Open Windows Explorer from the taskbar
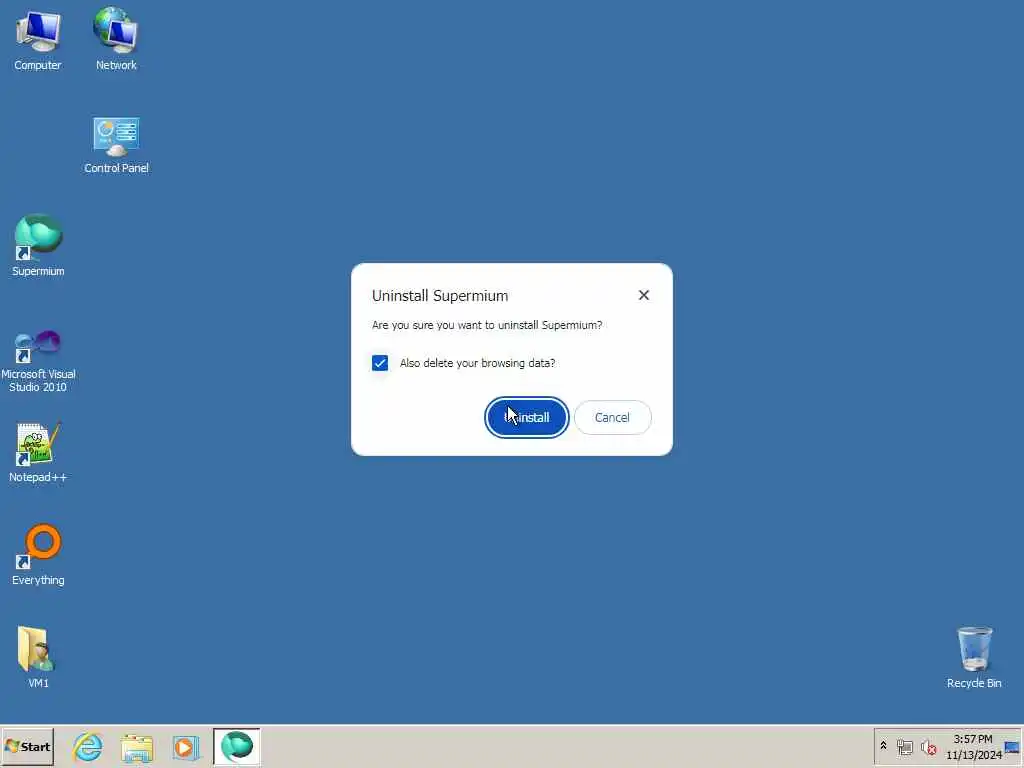Image resolution: width=1024 pixels, height=768 pixels. 137,746
